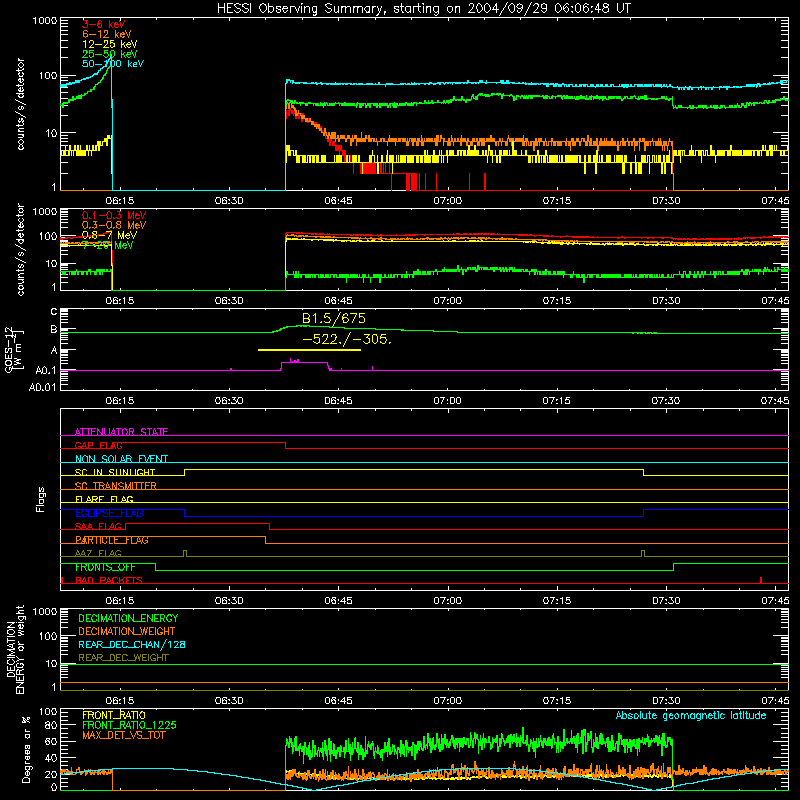Viewport: 800px width, 800px height.
Task: Click the red 0.1-0.3 MeV legend label
Action: (x=114, y=215)
